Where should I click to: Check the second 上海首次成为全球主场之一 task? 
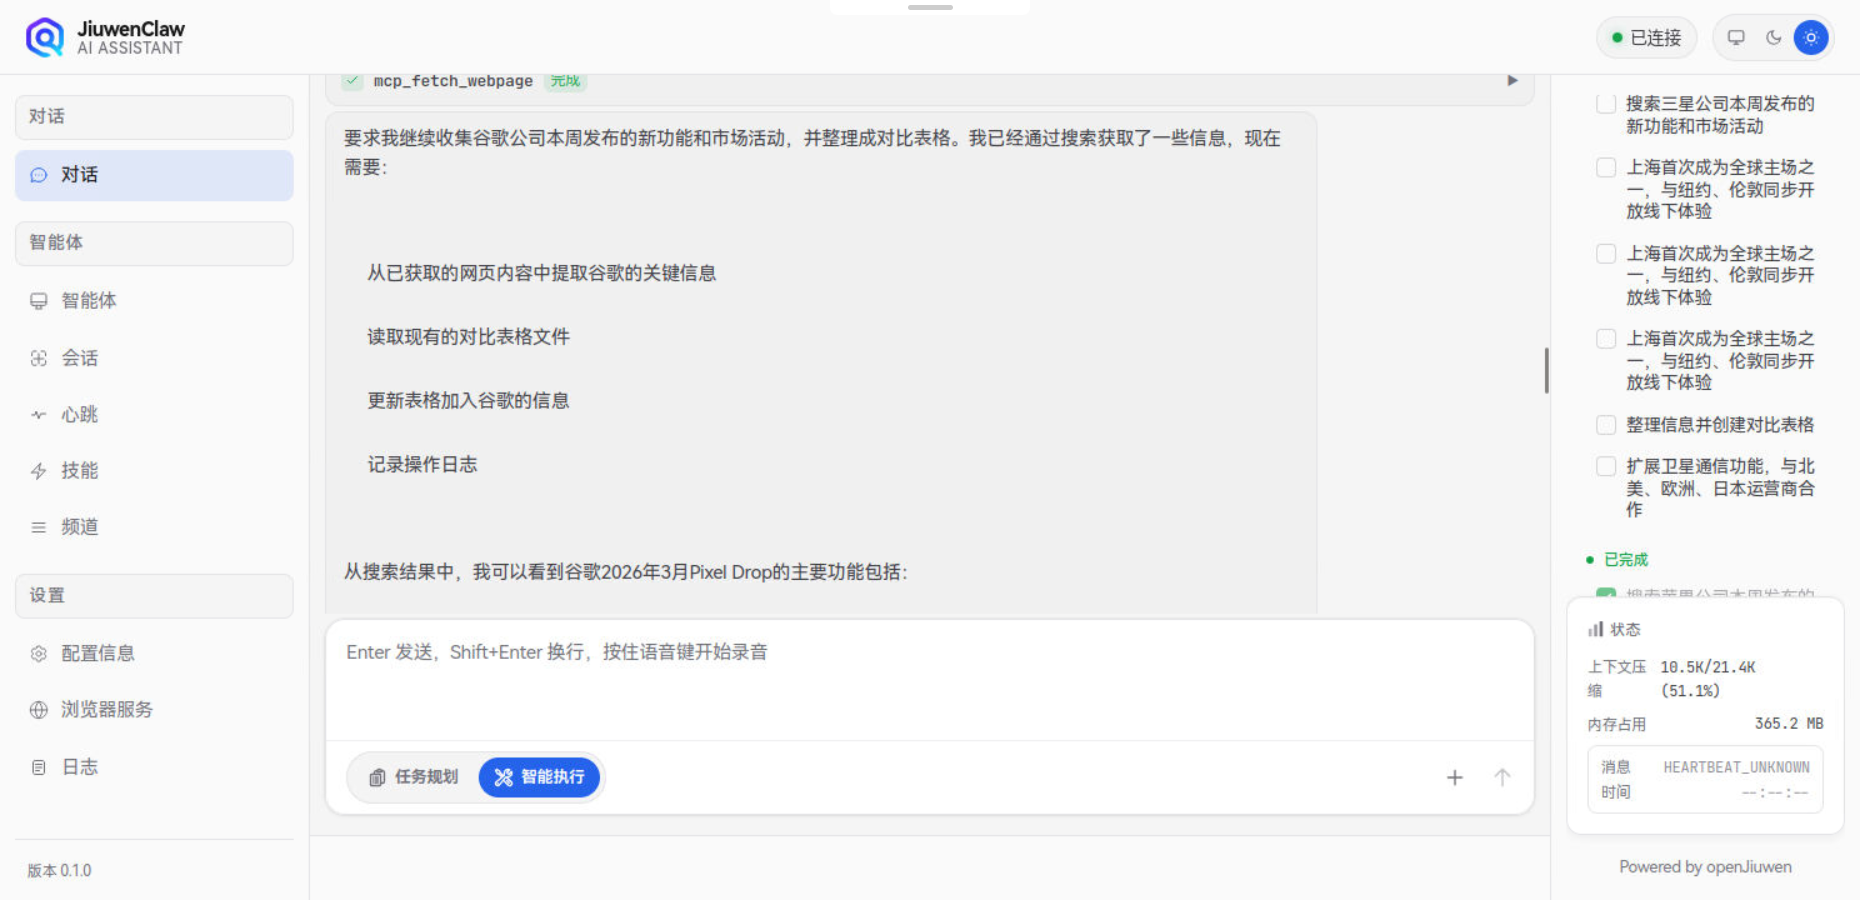coord(1606,254)
